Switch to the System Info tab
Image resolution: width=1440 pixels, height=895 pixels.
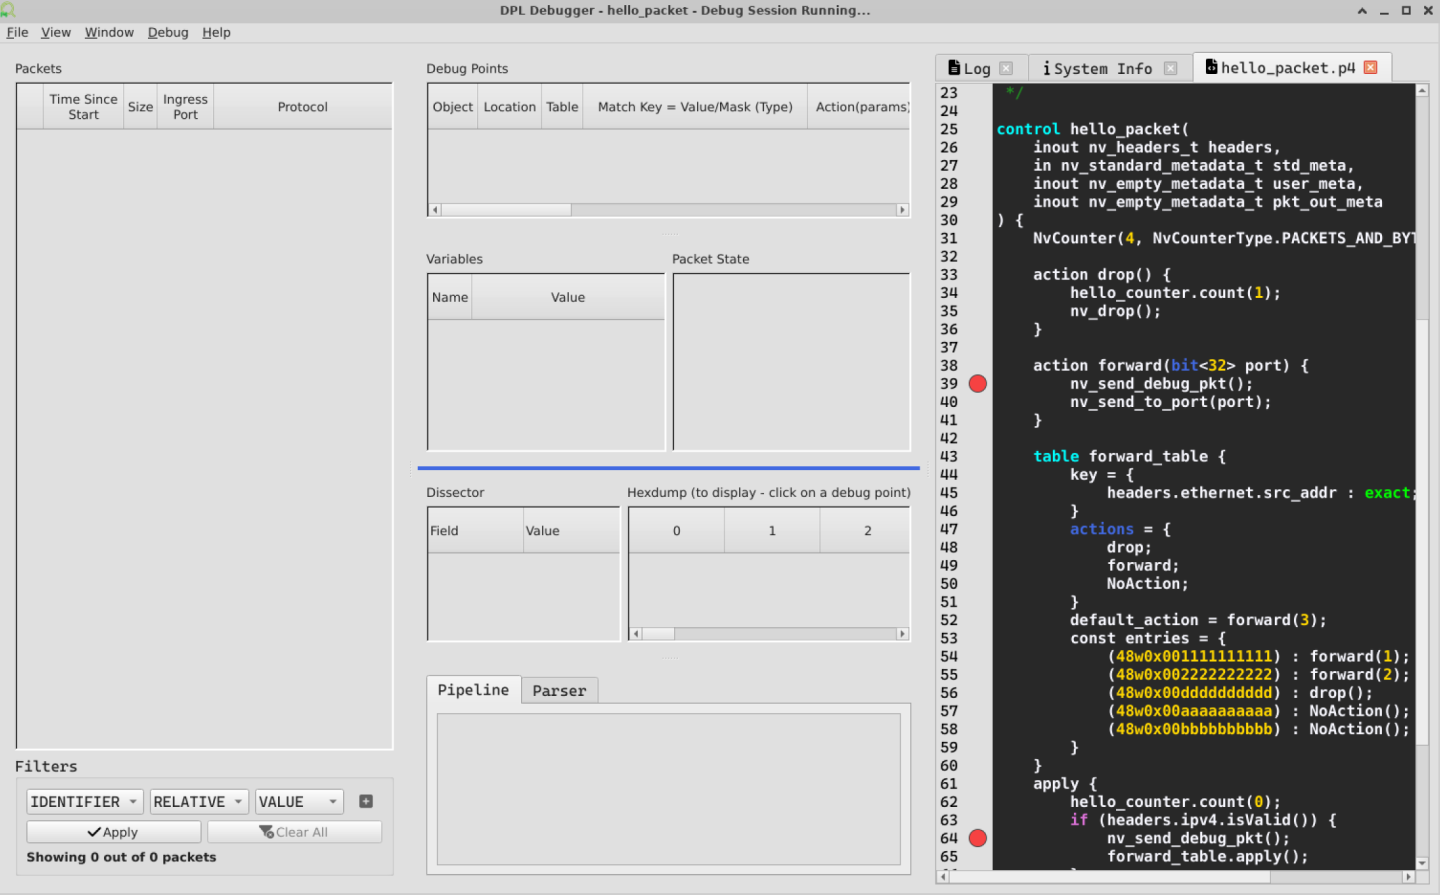coord(1102,68)
